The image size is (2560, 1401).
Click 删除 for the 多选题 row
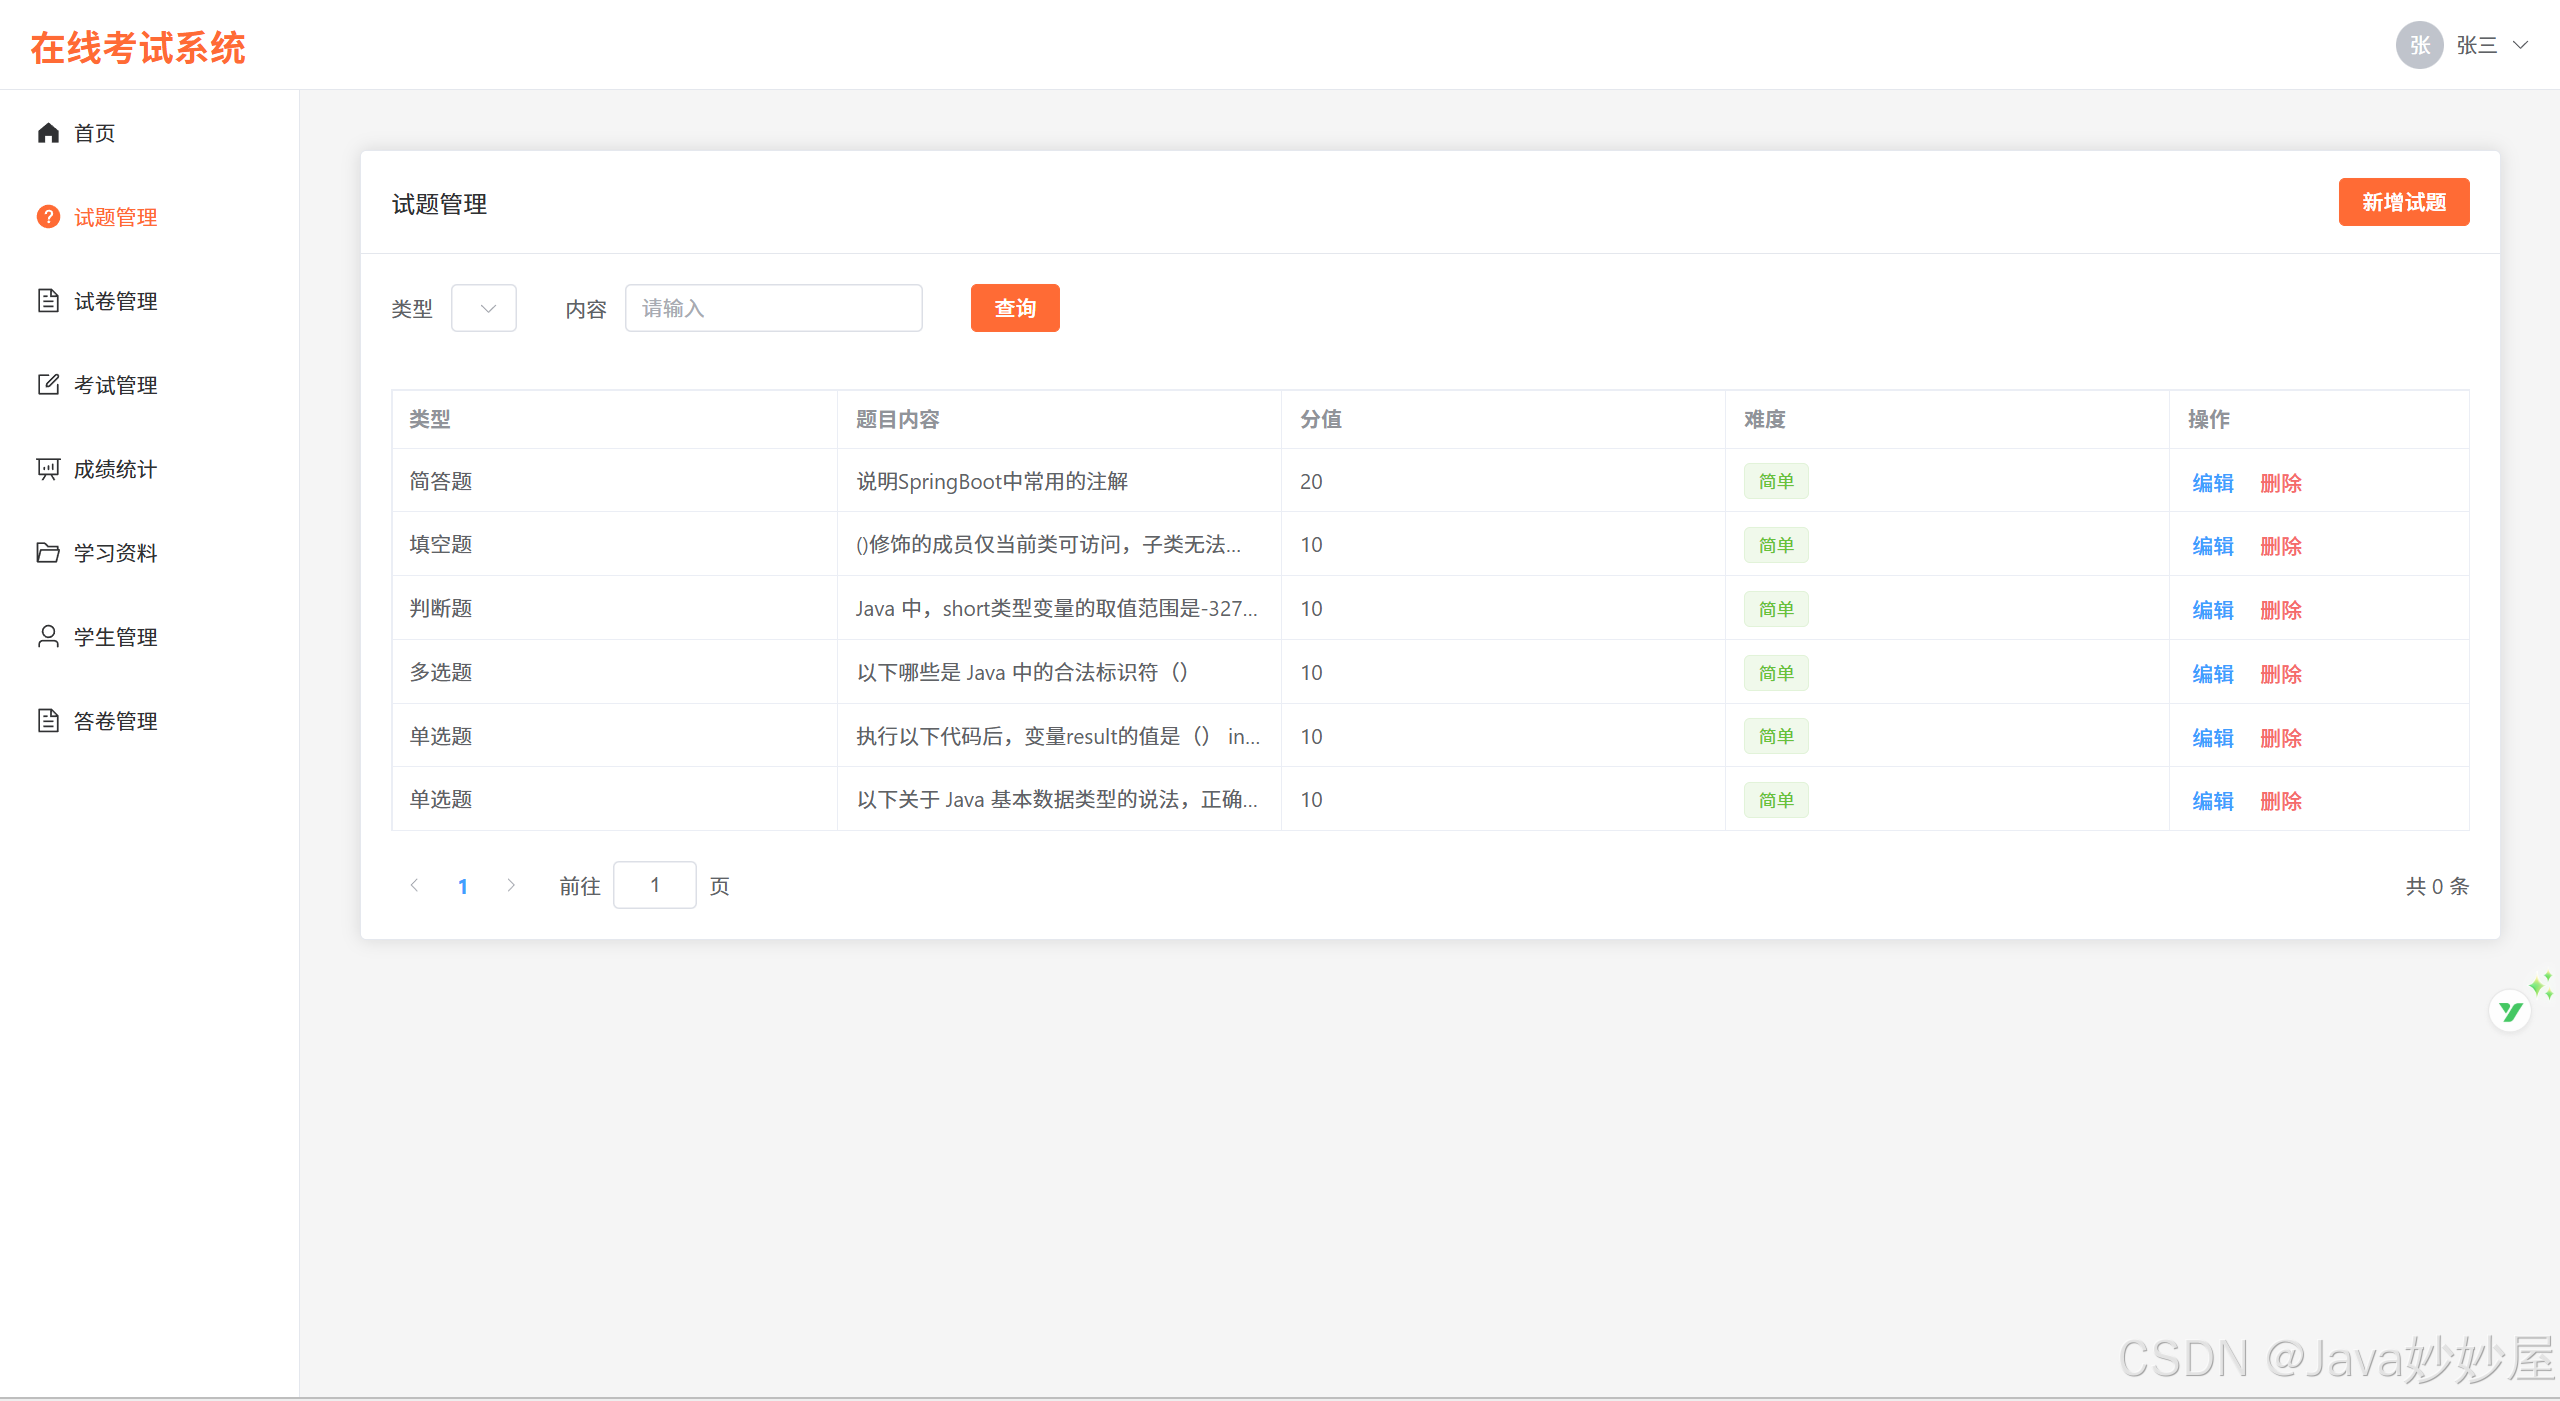tap(2281, 674)
